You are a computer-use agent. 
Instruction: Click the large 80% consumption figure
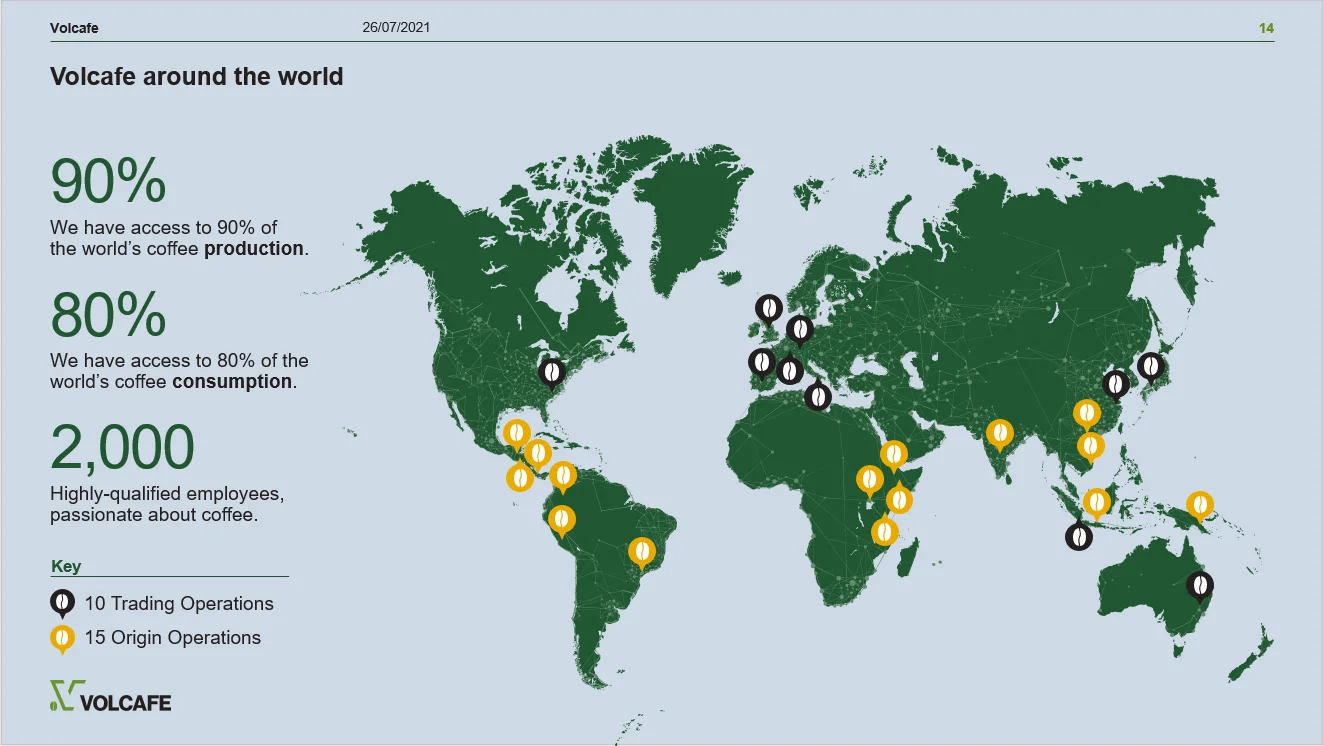108,315
